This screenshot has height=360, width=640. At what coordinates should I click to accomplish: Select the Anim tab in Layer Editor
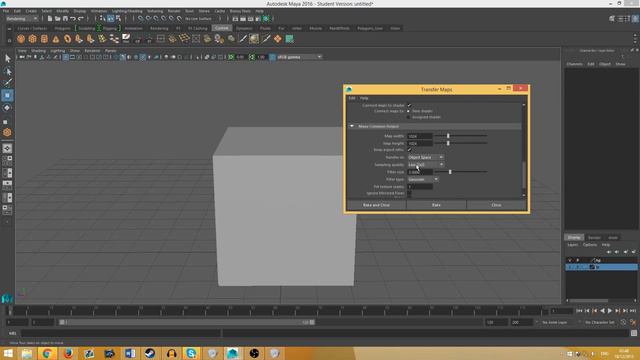[x=613, y=238]
